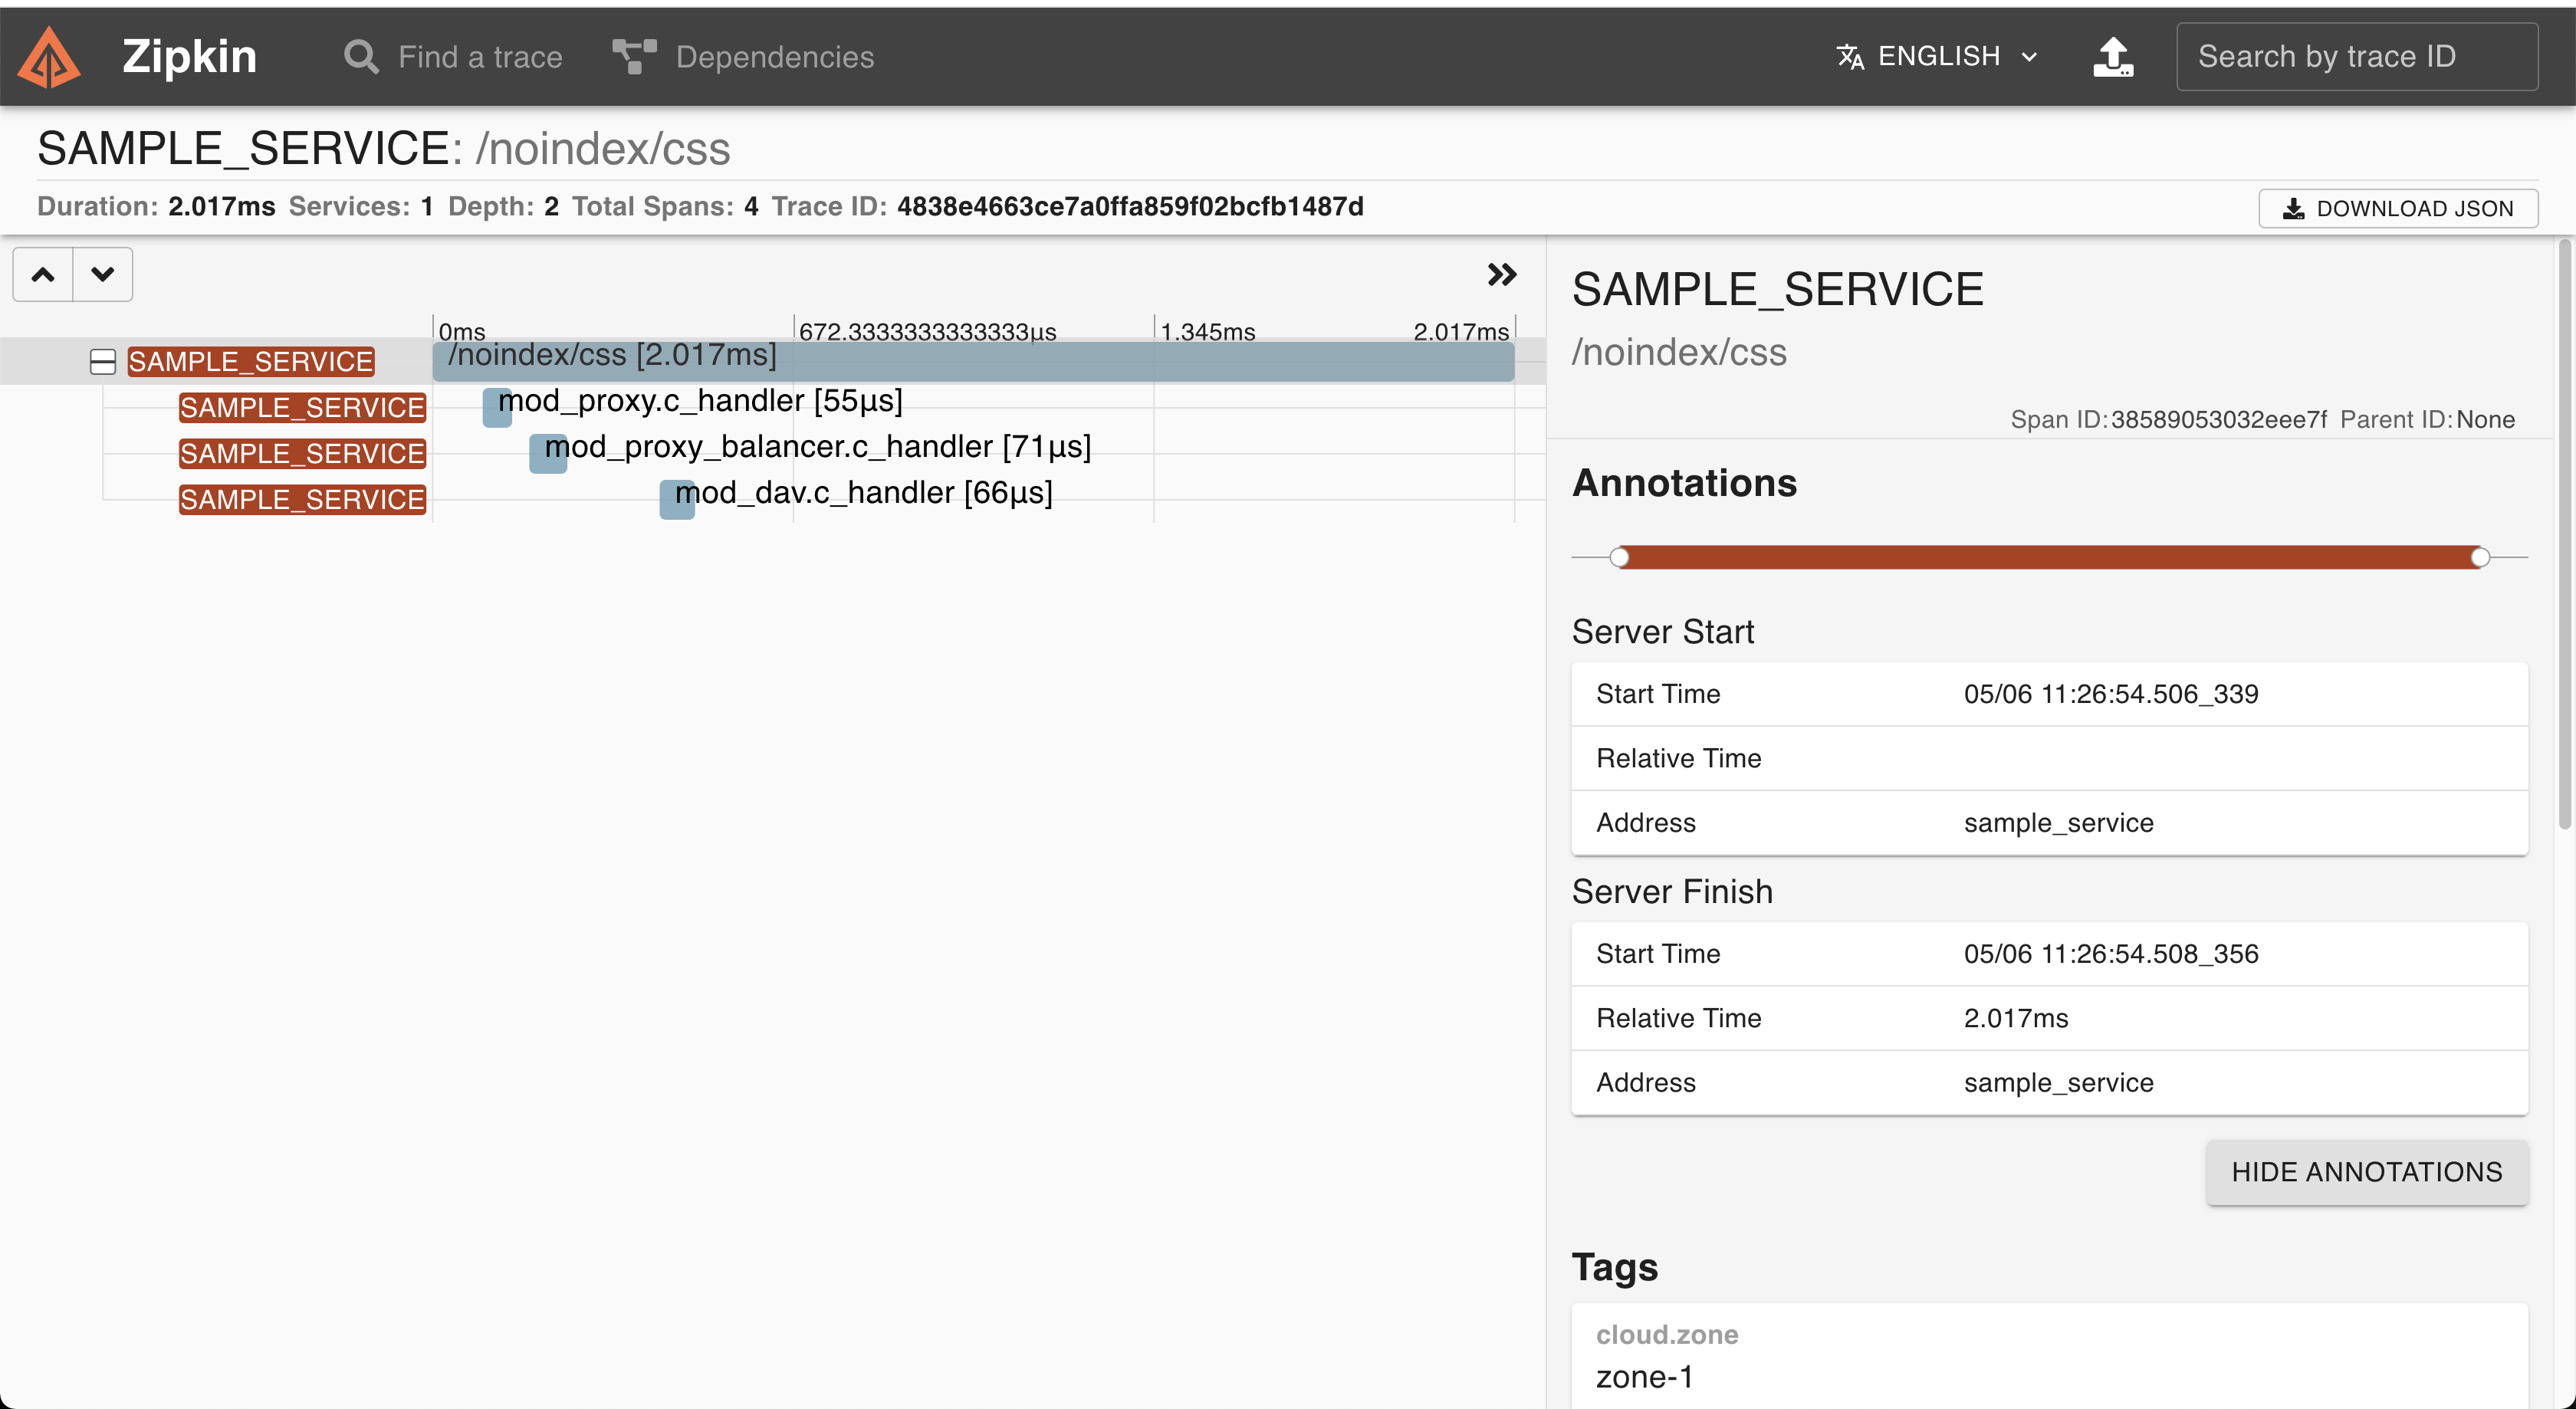The image size is (2576, 1409).
Task: Click the down arrow span navigation control
Action: [102, 273]
